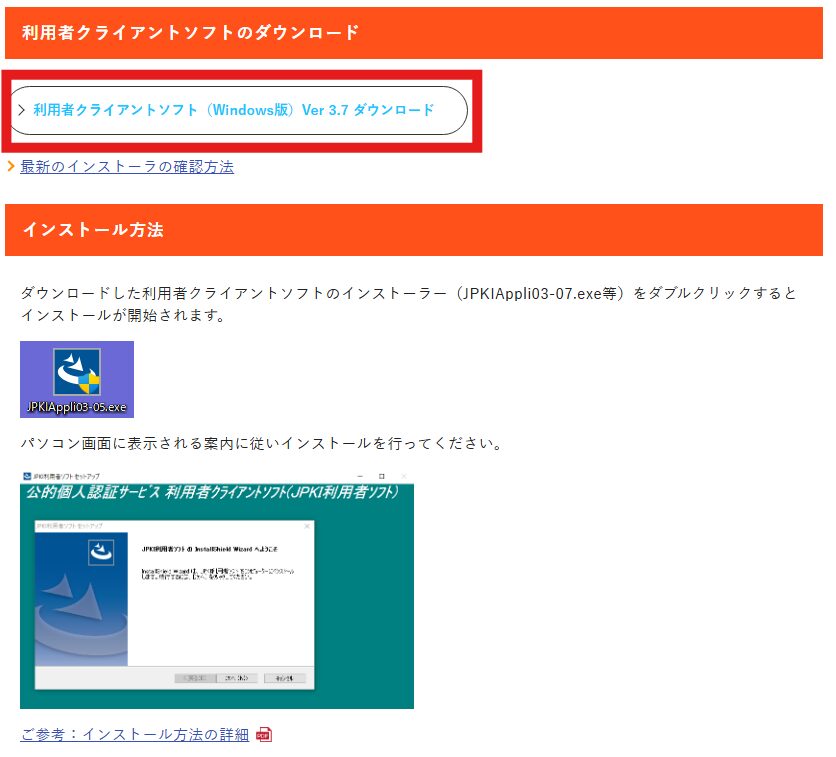This screenshot has width=836, height=757.
Task: Close the inner InstallShield wizard dialog
Action: tap(306, 525)
